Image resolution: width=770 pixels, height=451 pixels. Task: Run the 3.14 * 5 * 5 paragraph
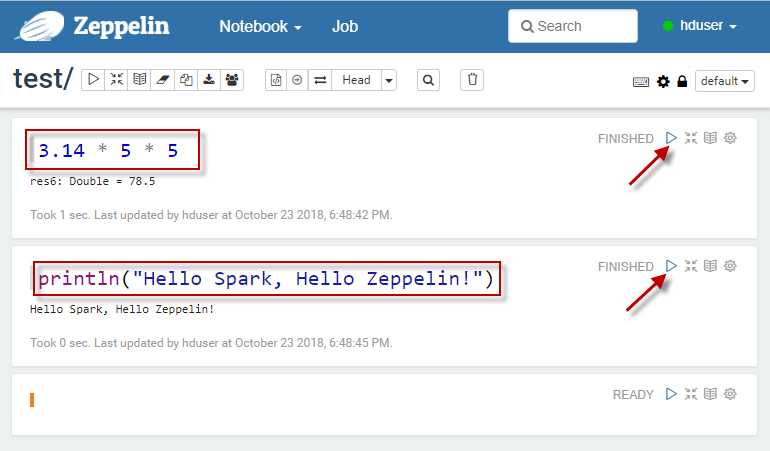(671, 138)
